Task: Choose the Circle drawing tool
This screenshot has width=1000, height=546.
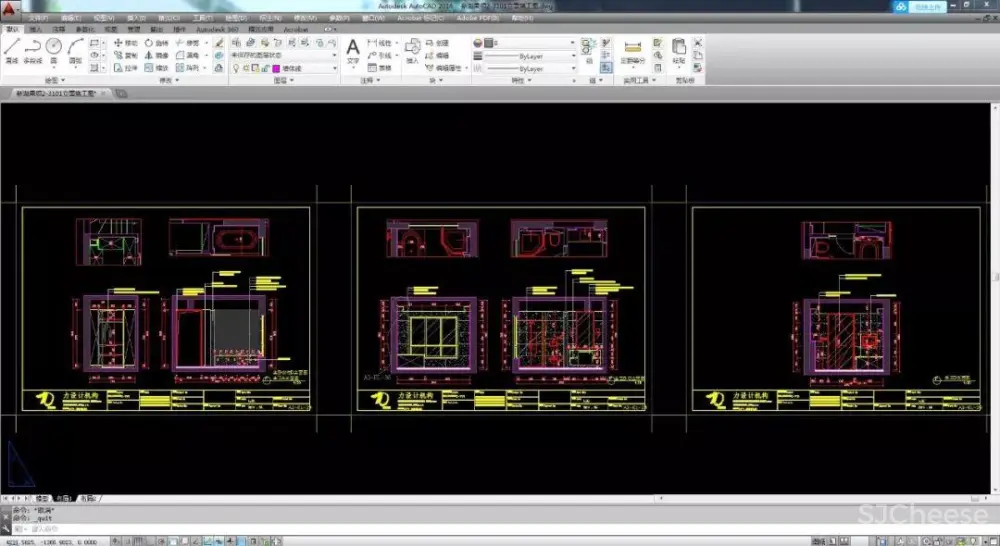Action: [x=53, y=47]
